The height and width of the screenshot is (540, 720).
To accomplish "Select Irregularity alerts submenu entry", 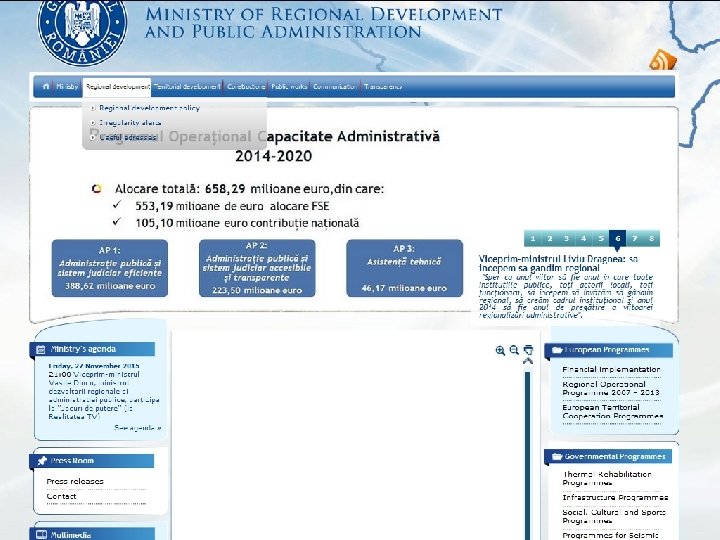I will (x=130, y=123).
